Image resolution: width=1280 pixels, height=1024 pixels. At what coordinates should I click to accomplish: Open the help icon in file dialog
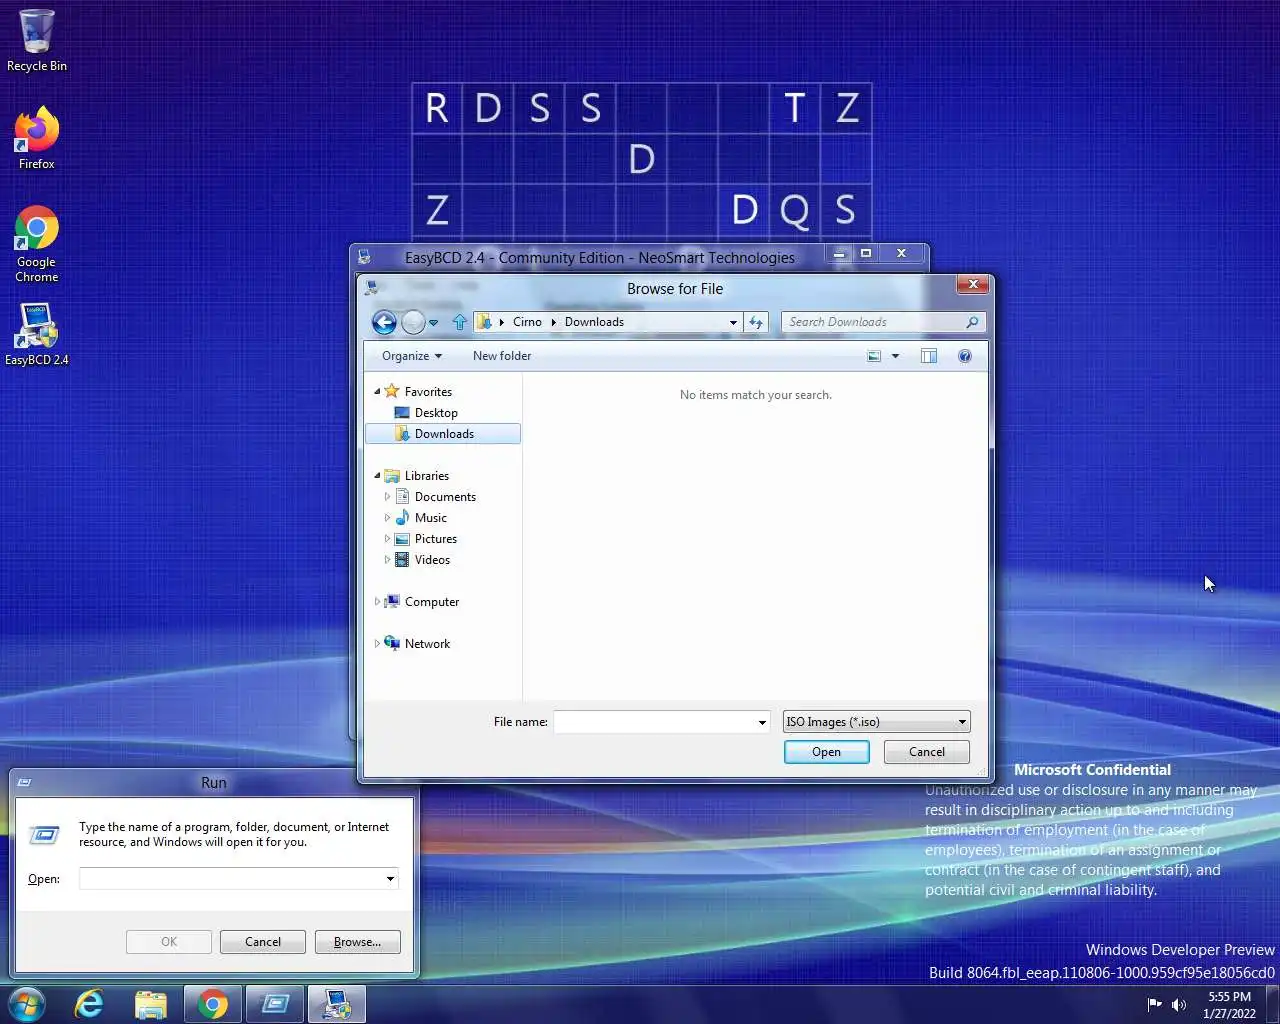[965, 356]
